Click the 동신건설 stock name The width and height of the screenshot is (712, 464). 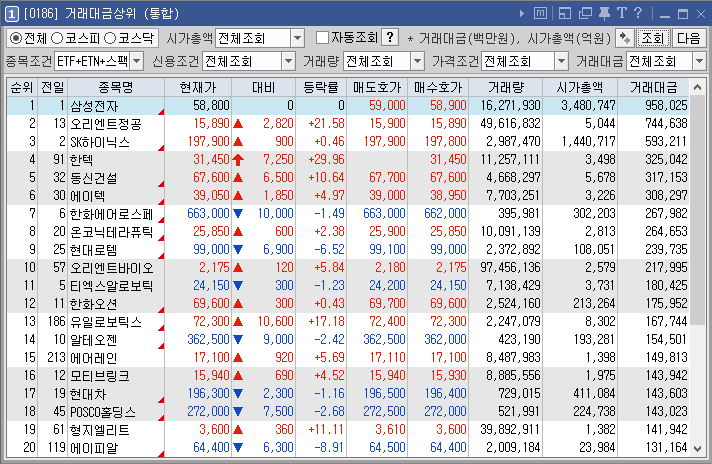click(94, 178)
